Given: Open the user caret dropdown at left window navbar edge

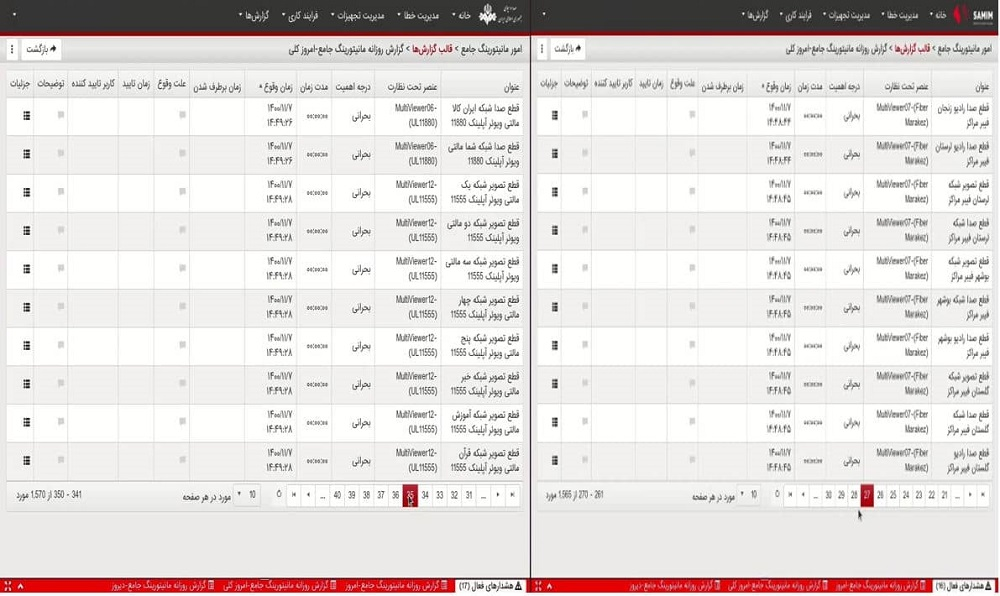Looking at the screenshot, I should point(14,14).
